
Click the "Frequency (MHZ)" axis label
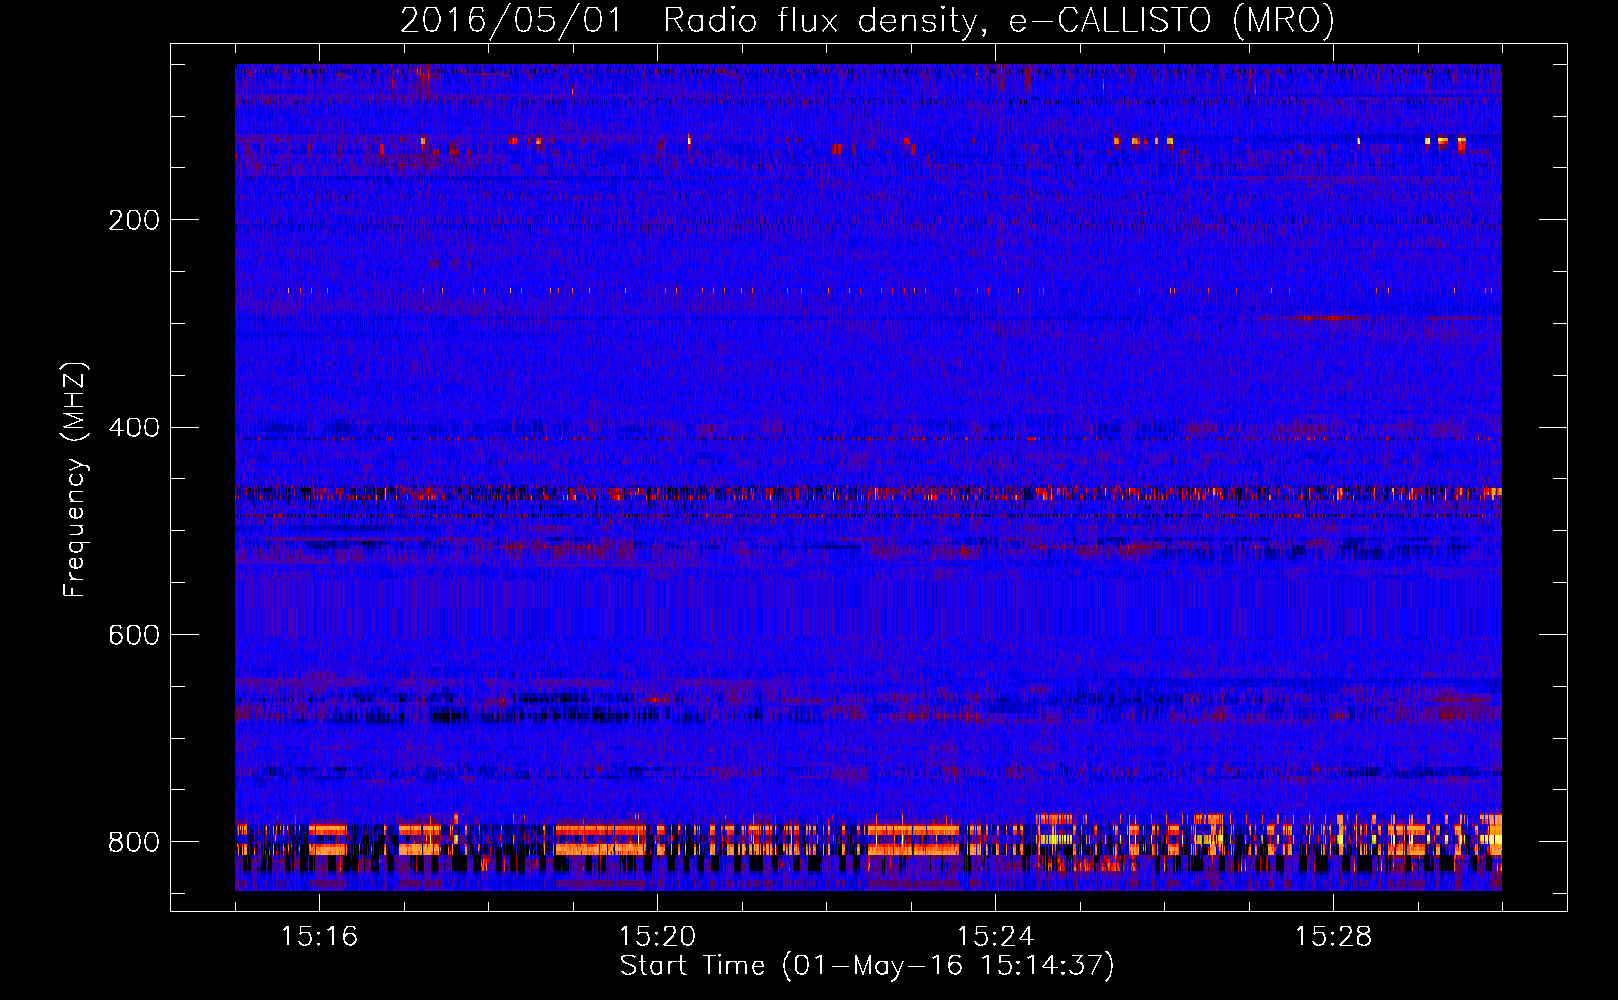click(75, 480)
